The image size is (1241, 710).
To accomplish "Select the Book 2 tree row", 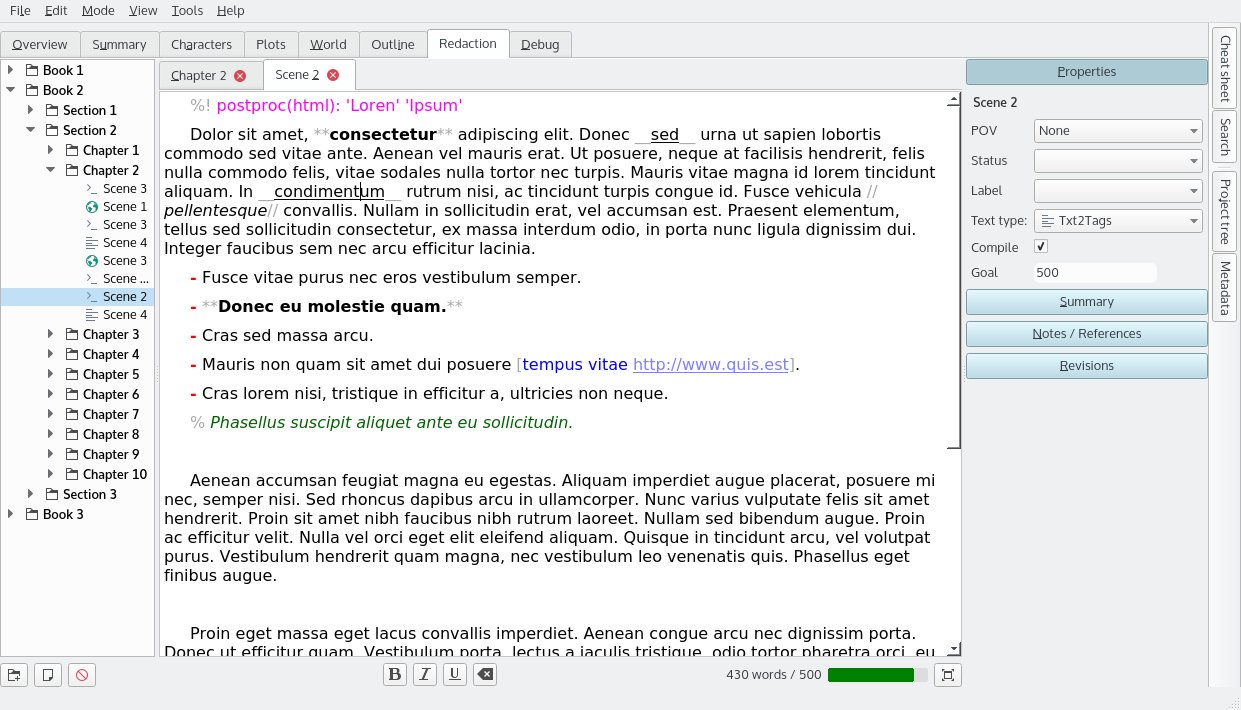I will tap(77, 91).
